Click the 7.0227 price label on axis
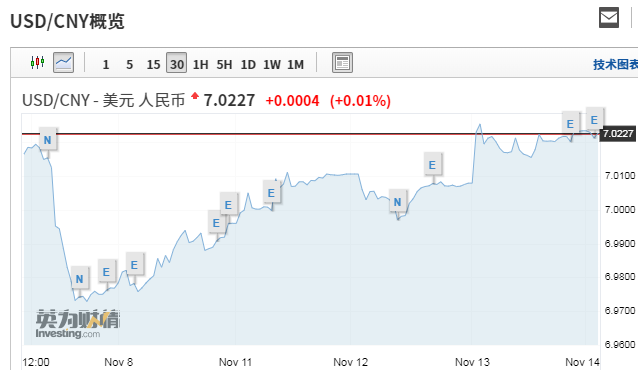Viewport: 638px width, 370px height. coord(618,134)
